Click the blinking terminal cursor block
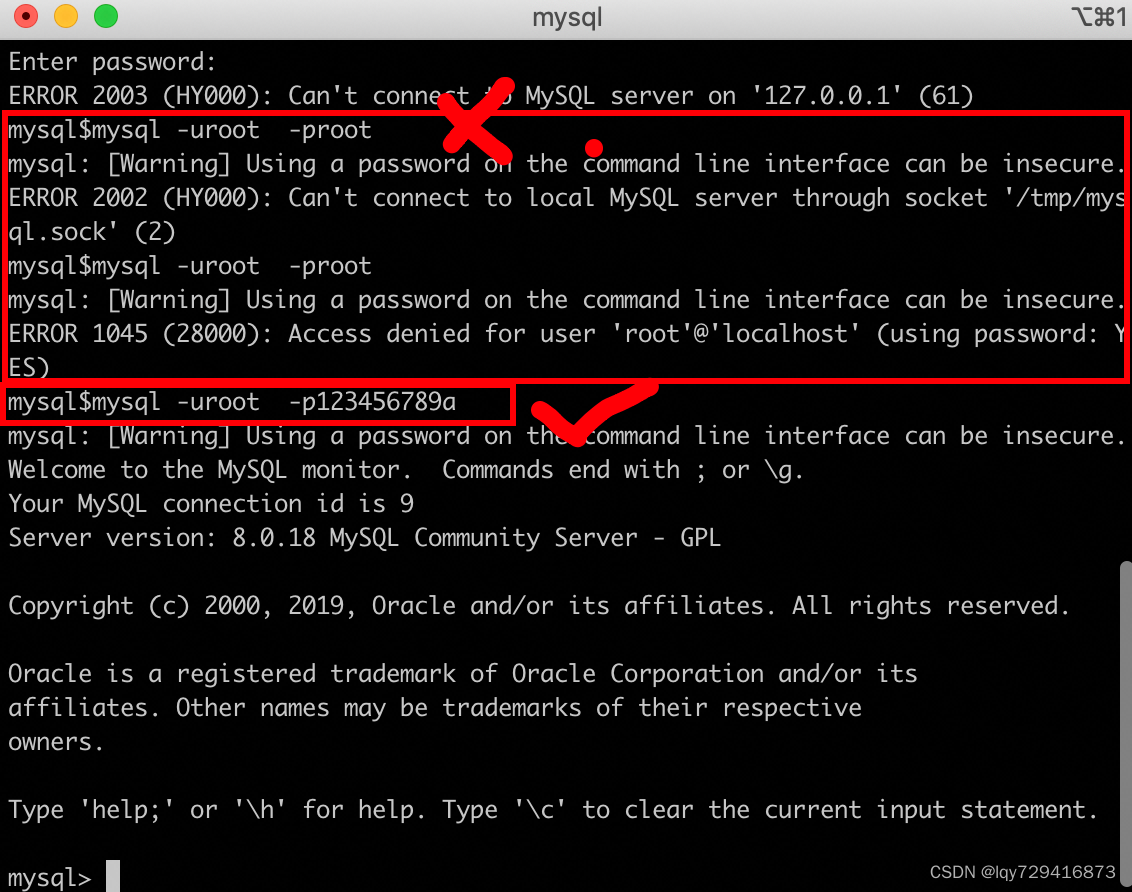Image resolution: width=1132 pixels, height=892 pixels. tap(114, 876)
